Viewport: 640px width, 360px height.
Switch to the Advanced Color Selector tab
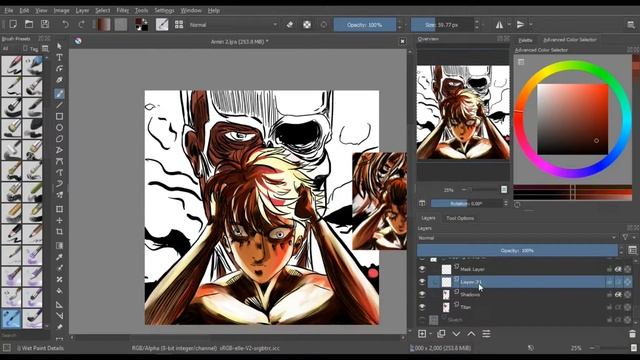(x=570, y=40)
